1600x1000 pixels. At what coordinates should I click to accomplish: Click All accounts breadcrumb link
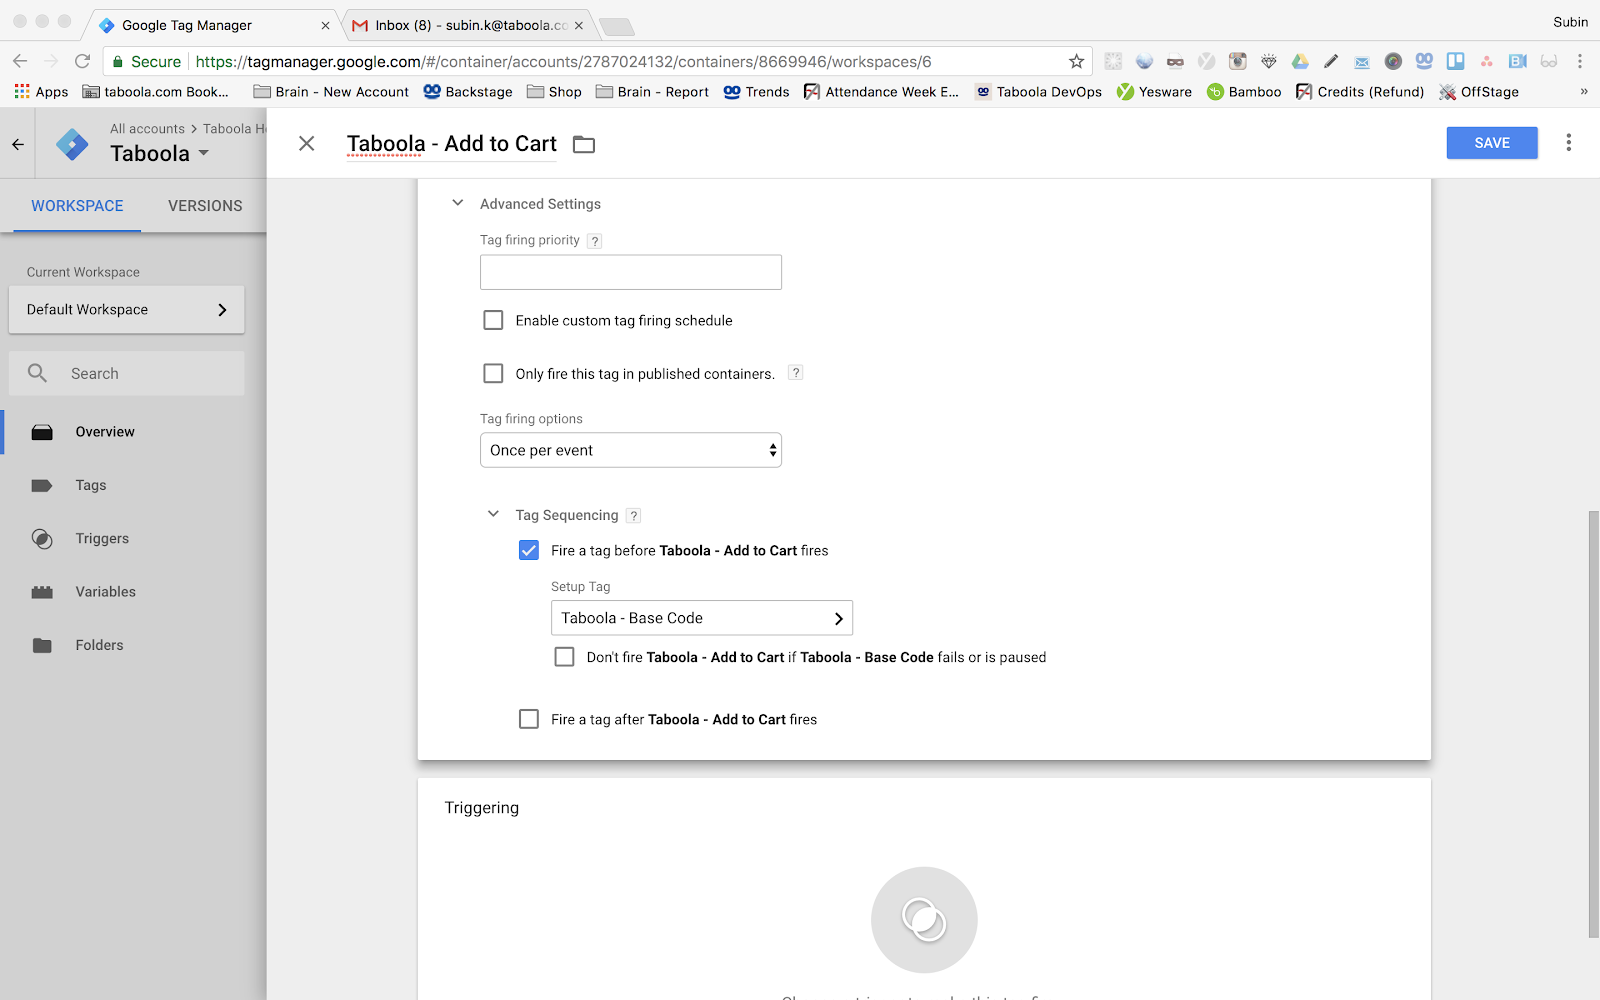click(x=147, y=129)
